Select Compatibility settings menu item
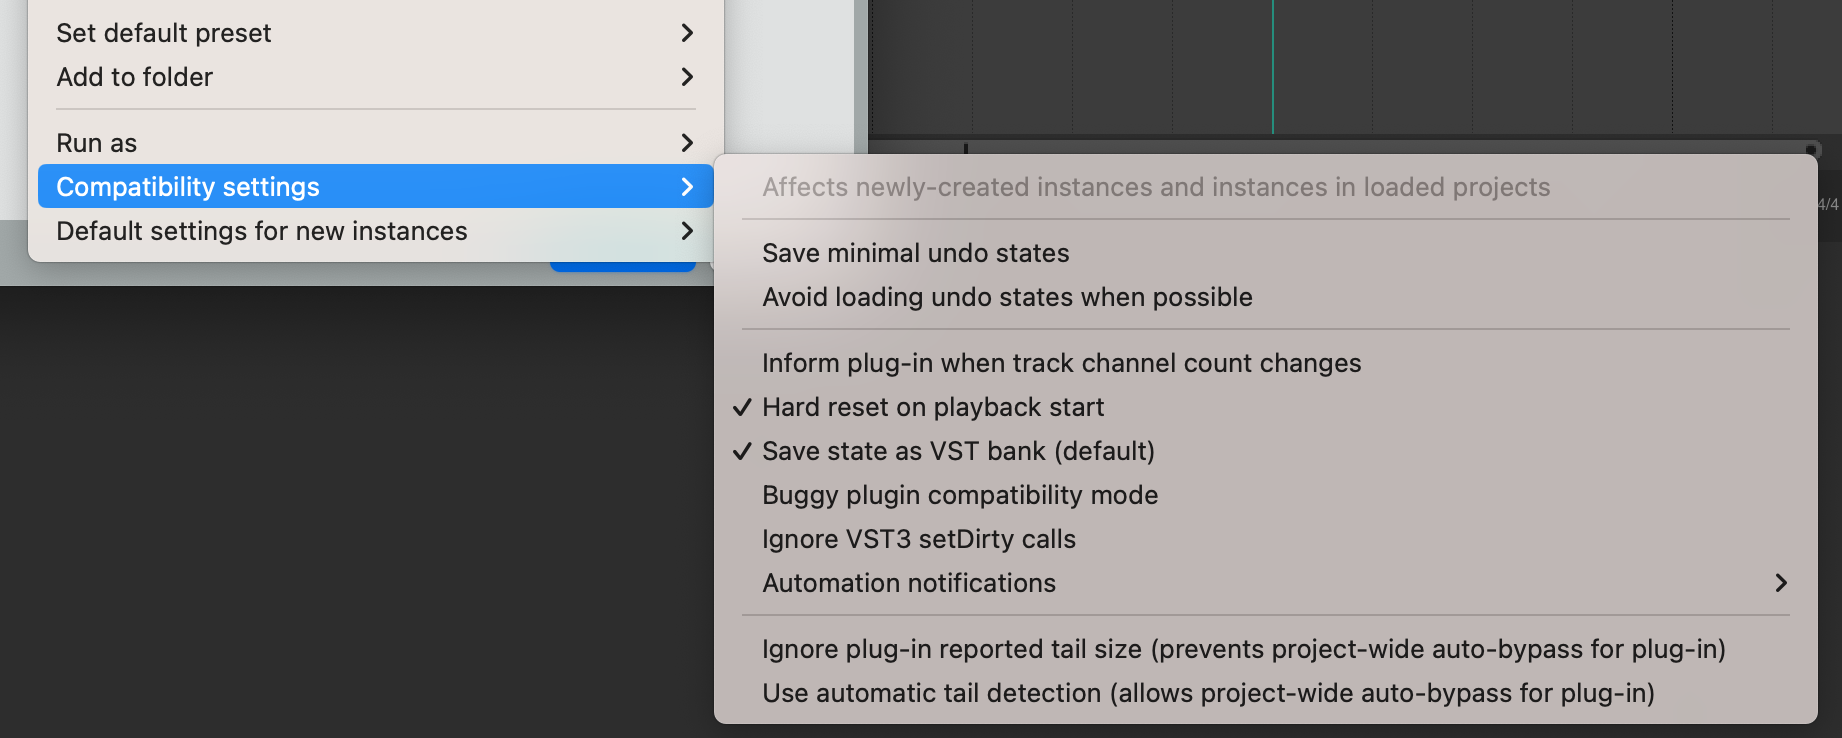Screen dimensions: 1842x738 click(188, 187)
